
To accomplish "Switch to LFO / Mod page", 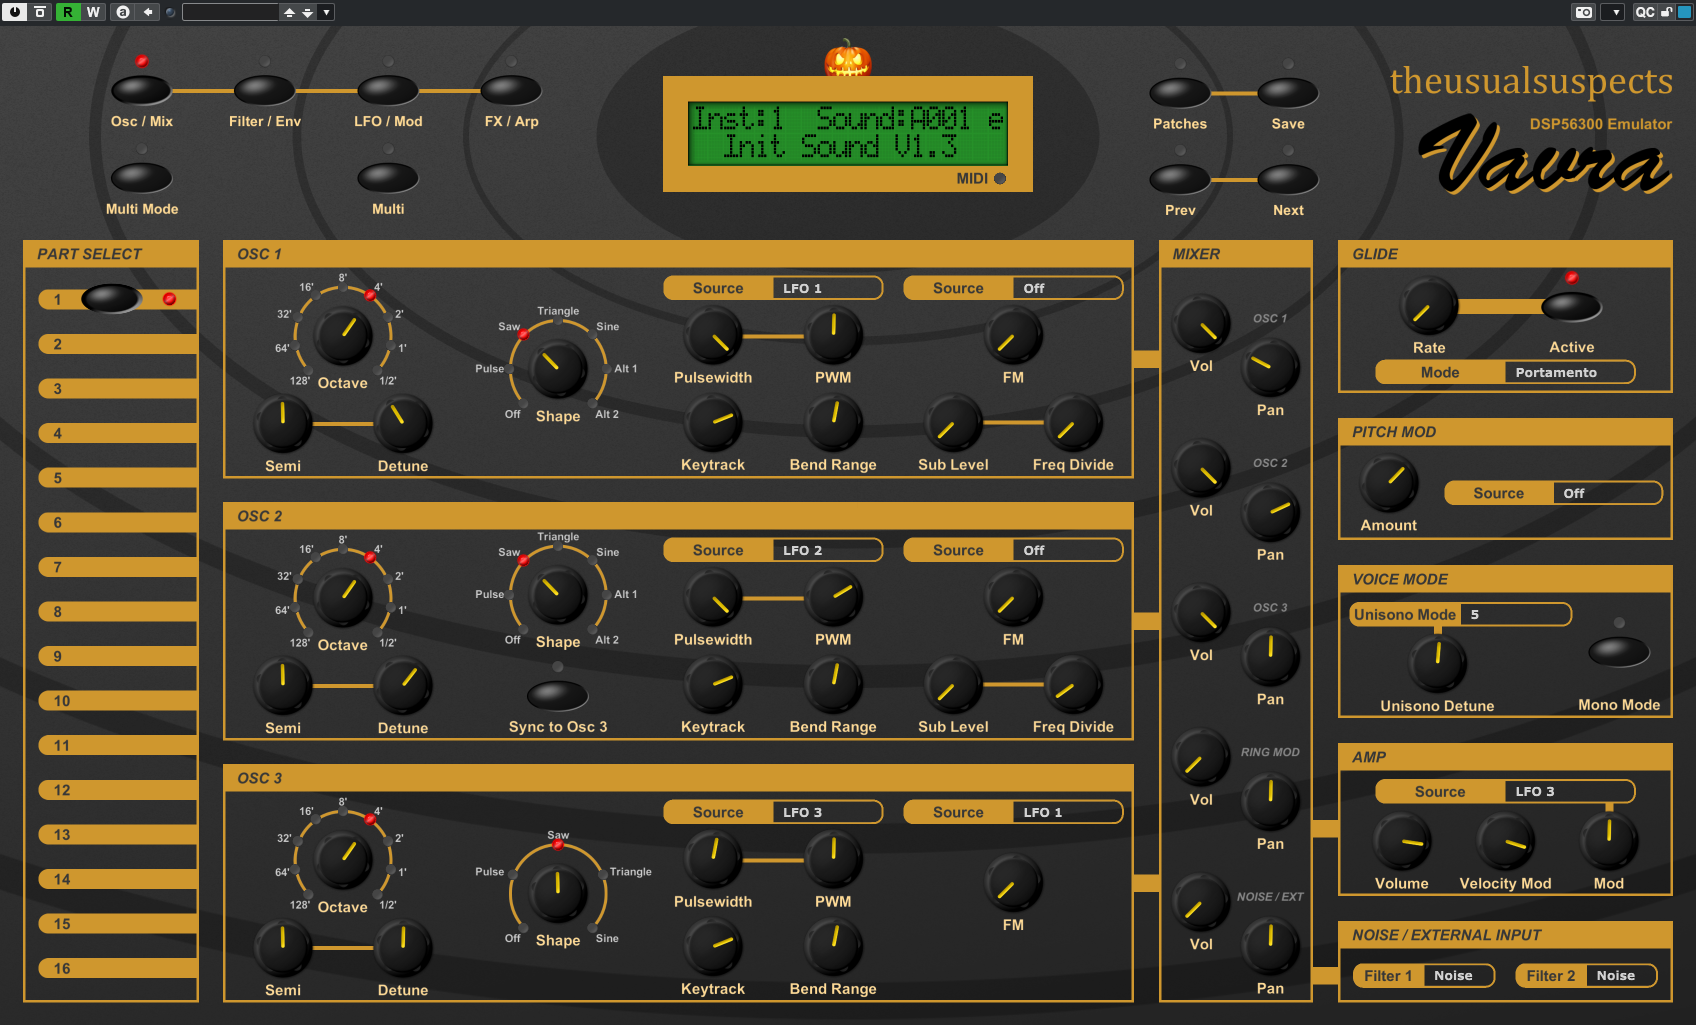I will click(x=388, y=90).
